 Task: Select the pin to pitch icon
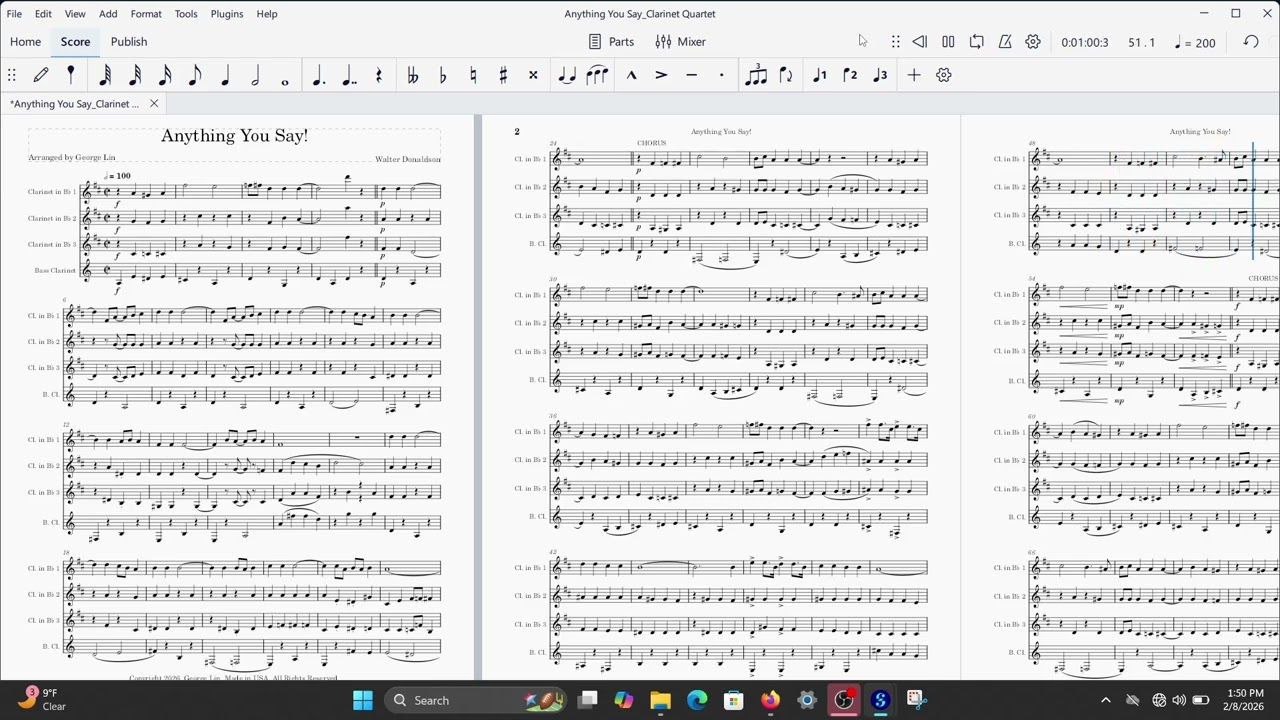coord(71,75)
